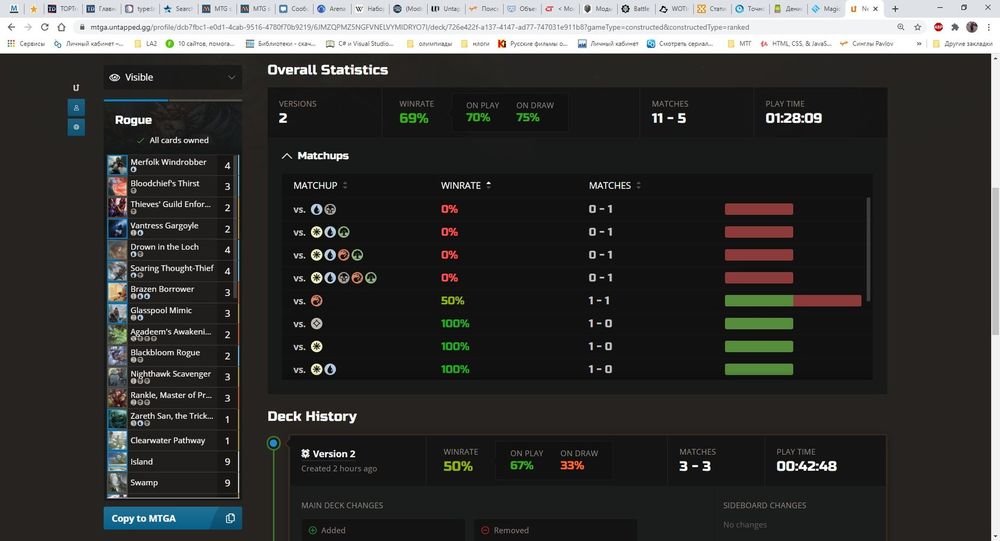Select Merfolk Windrobber card thumbnail

[117, 165]
